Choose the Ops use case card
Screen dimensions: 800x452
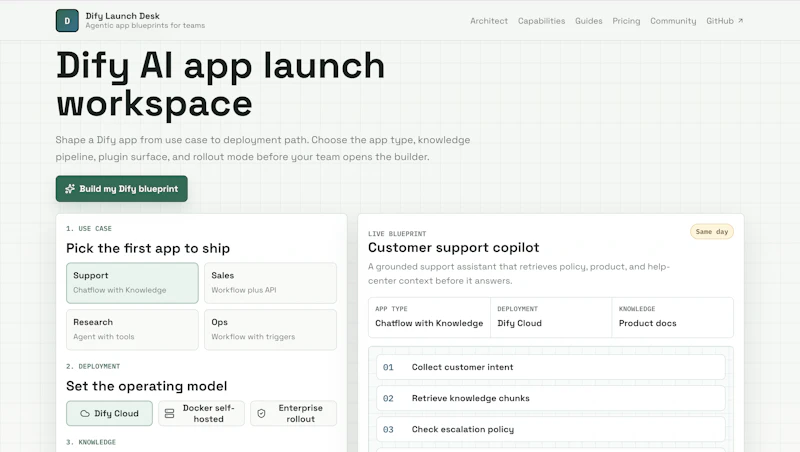coord(270,330)
